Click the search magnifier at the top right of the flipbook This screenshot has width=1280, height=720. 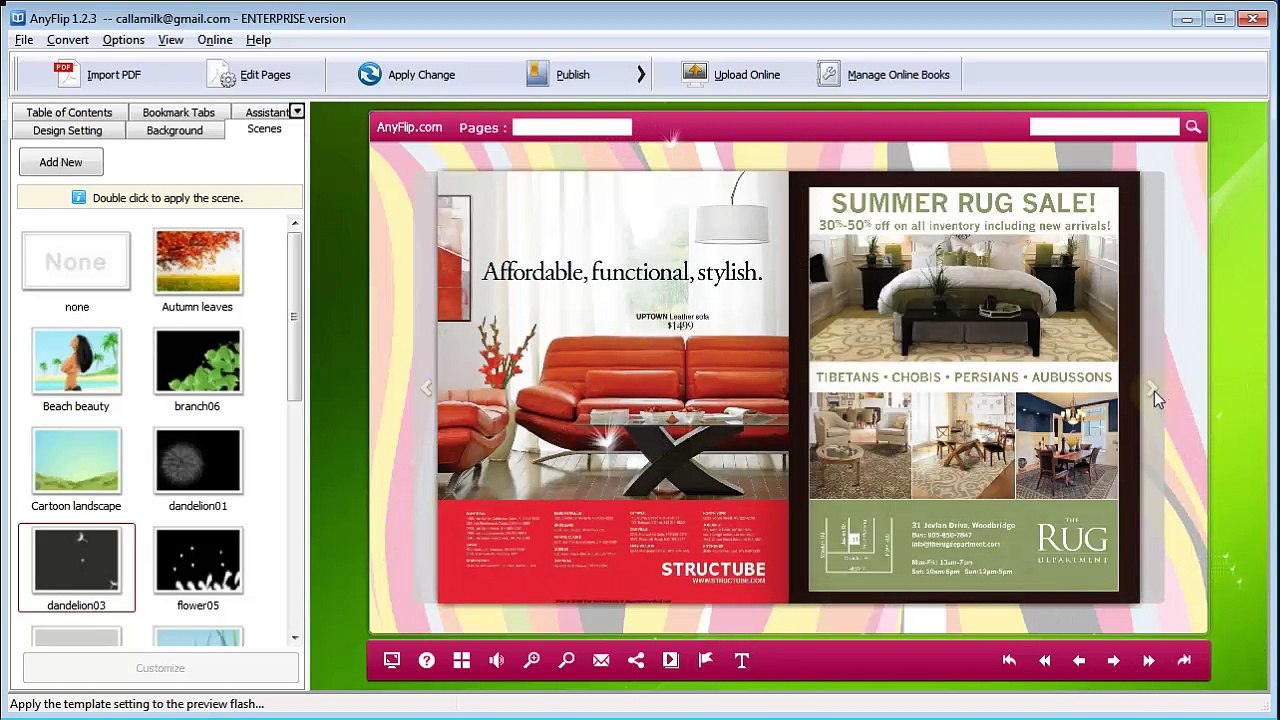pyautogui.click(x=1193, y=127)
